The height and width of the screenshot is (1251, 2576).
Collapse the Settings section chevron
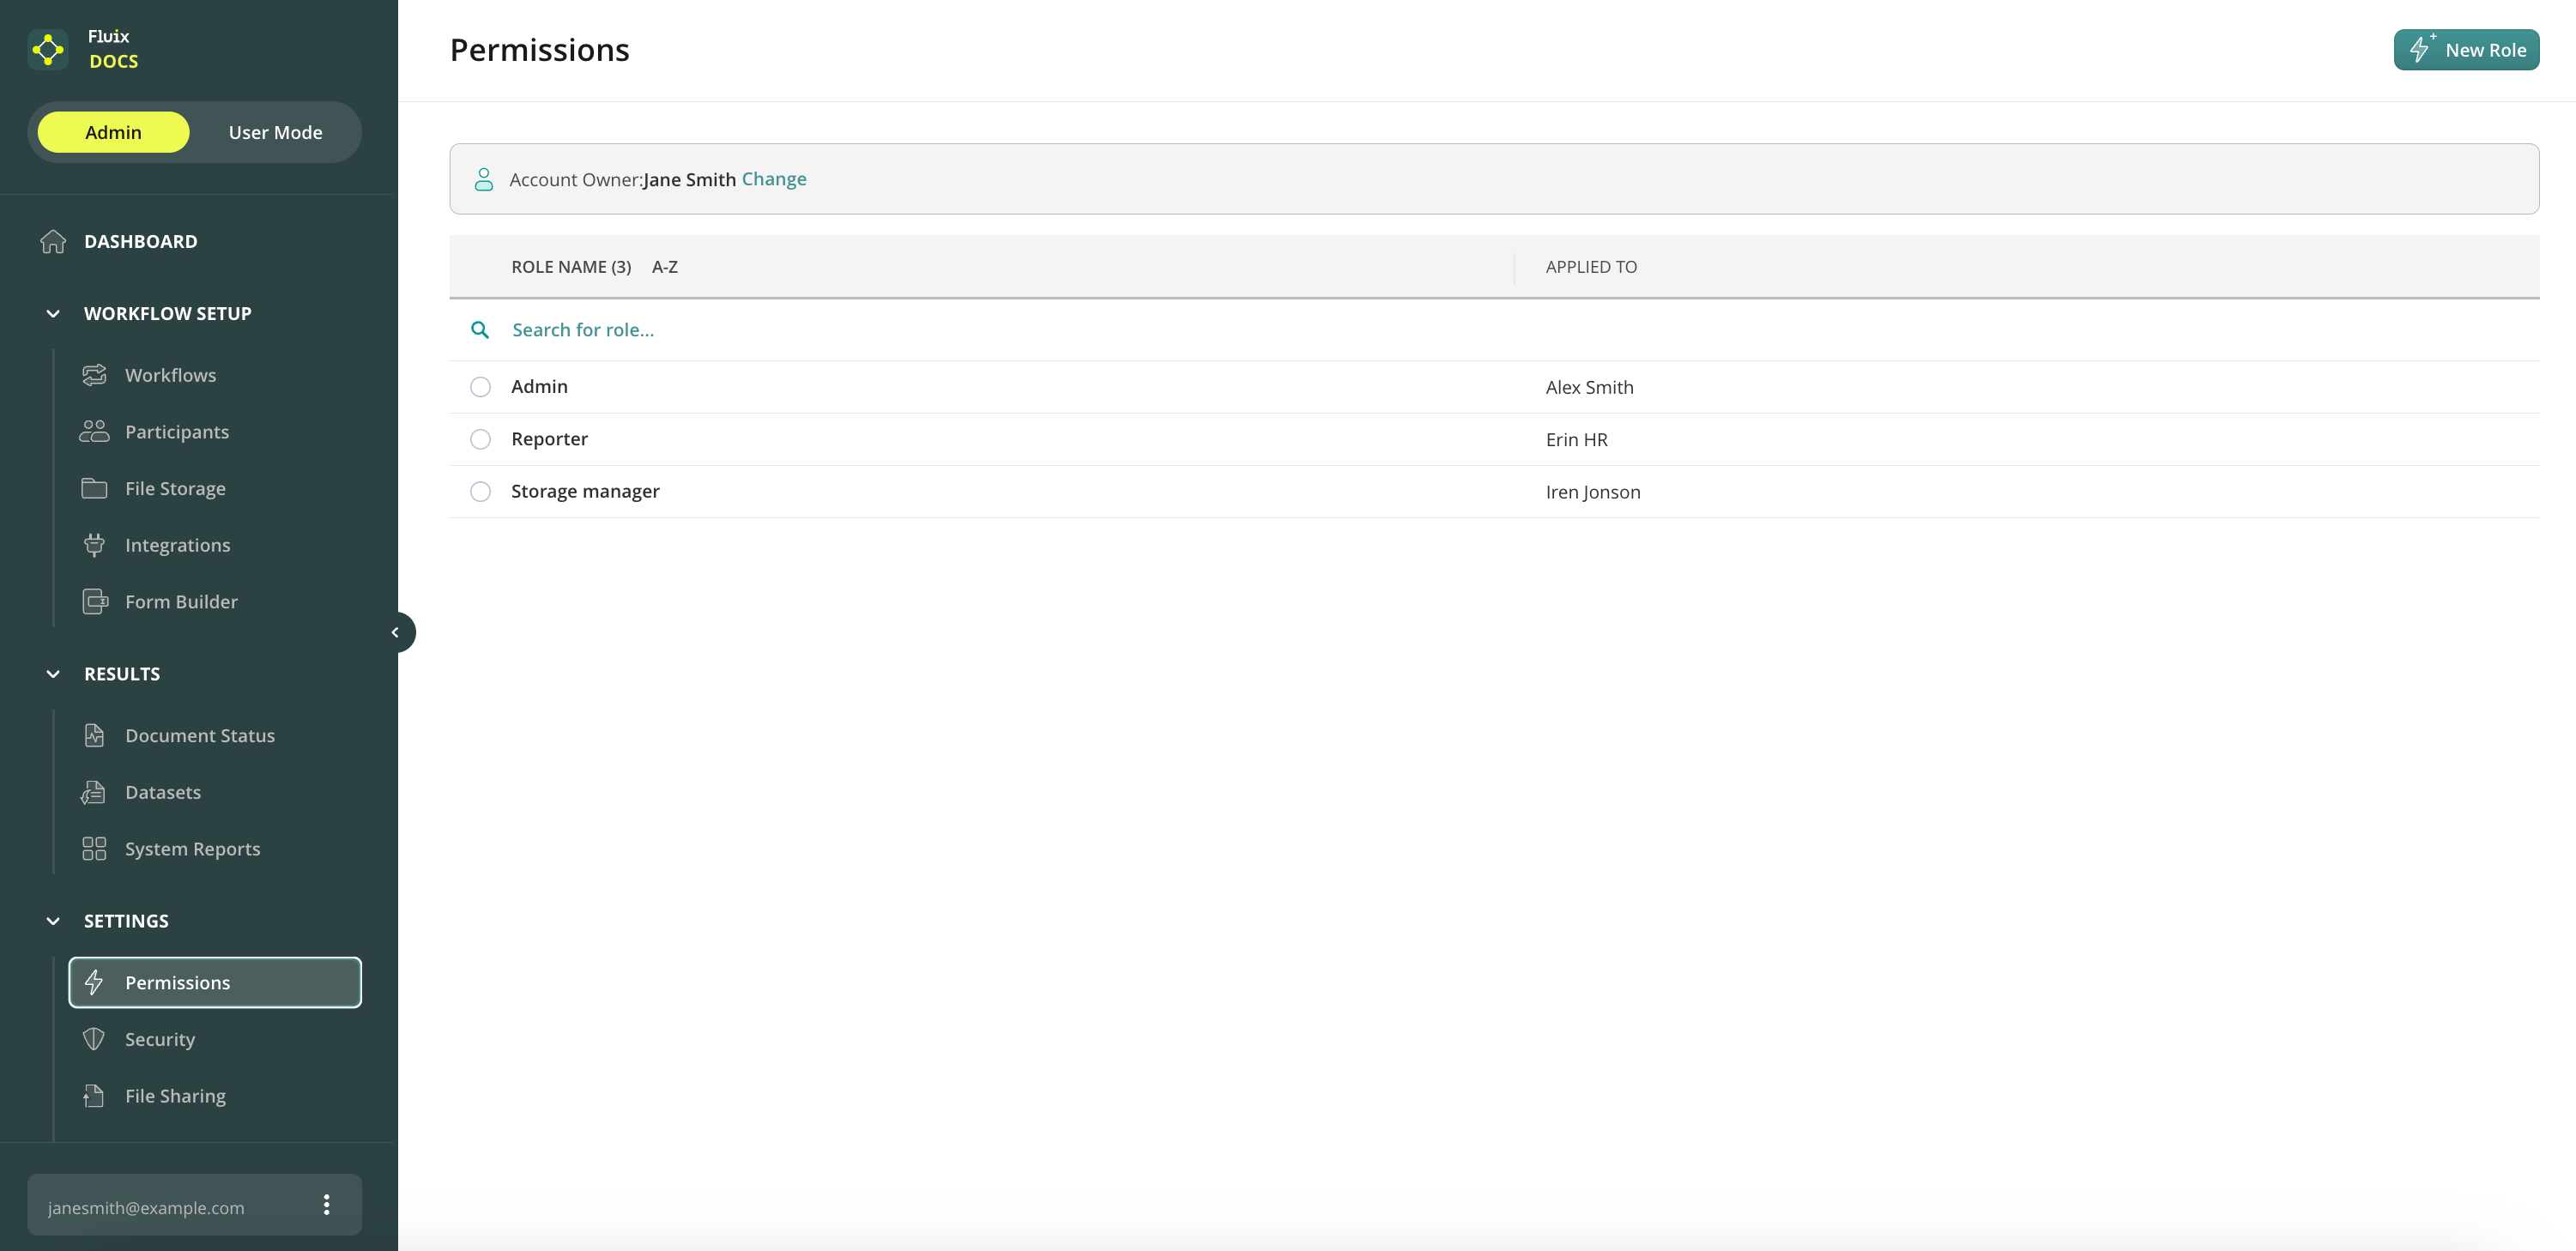(x=53, y=921)
